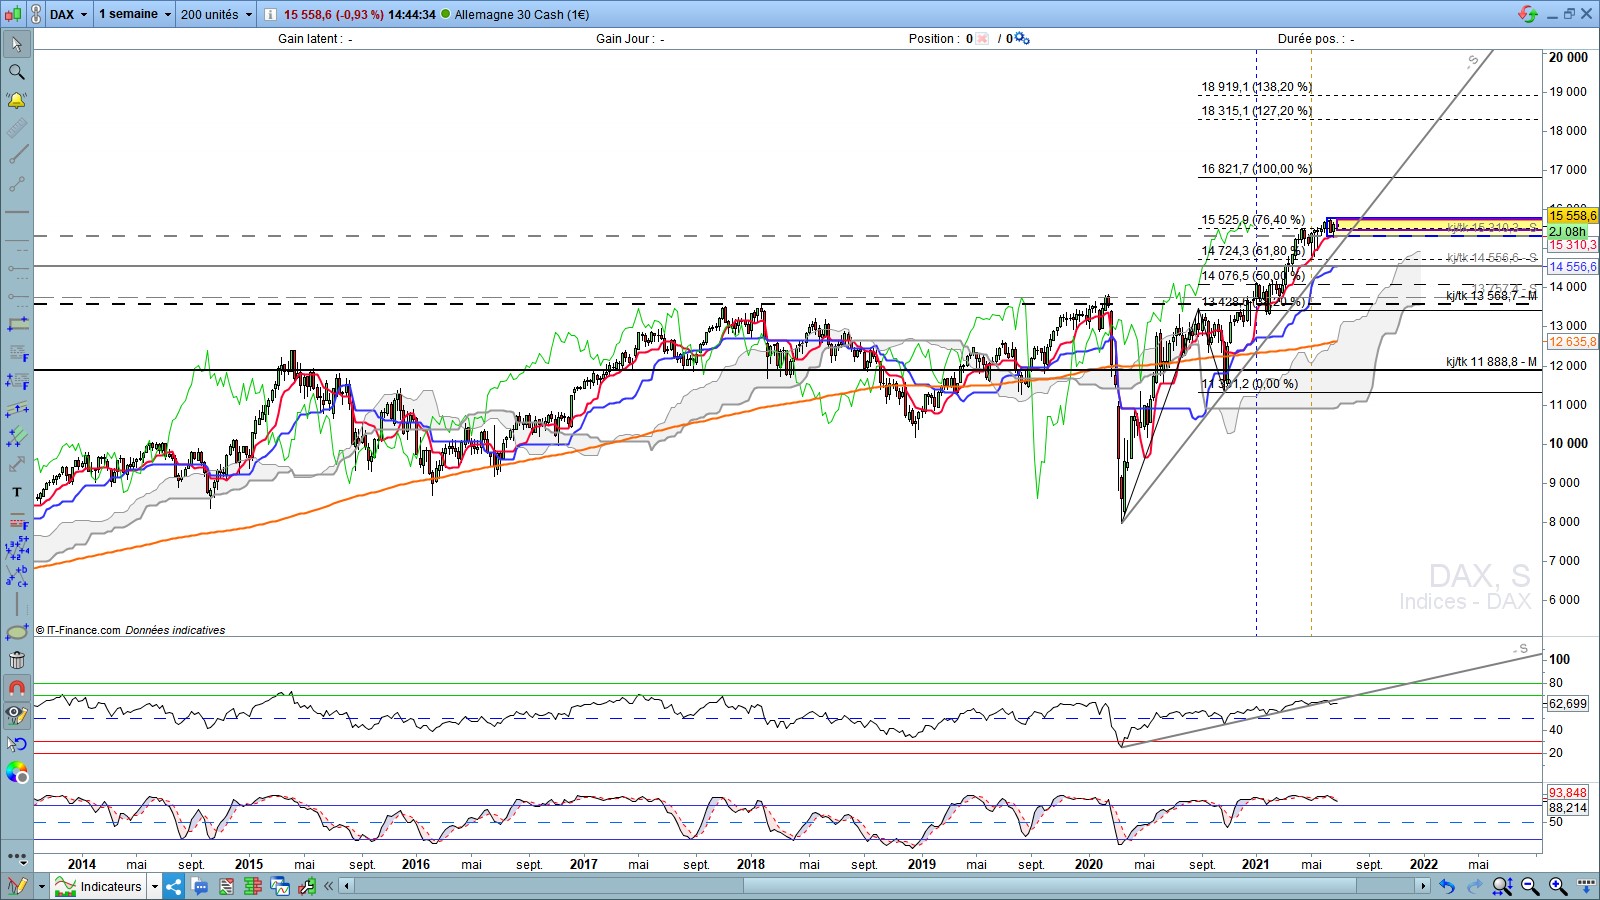1600x900 pixels.
Task: Open the multi-chart windows icon
Action: 280,887
